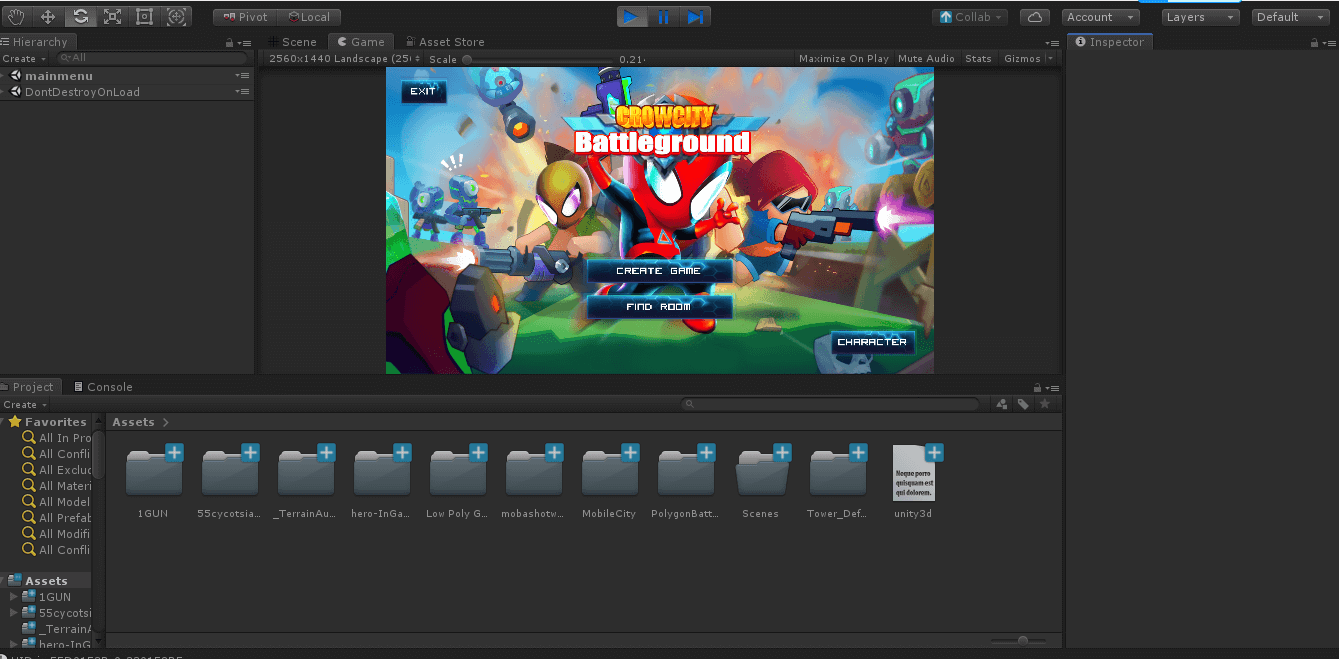Click the search by label icon
The width and height of the screenshot is (1339, 659).
click(x=1023, y=404)
